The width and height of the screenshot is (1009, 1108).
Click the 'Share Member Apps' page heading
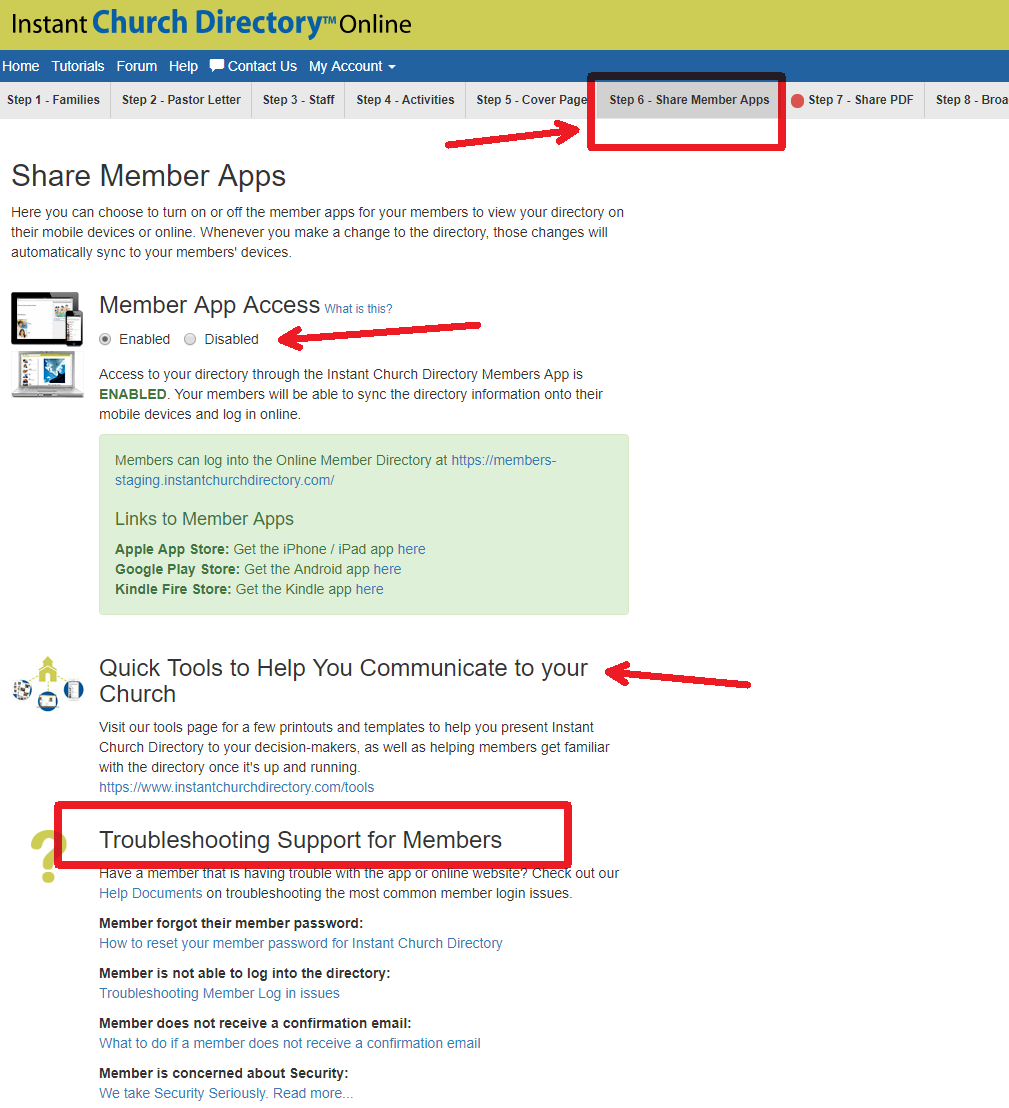pyautogui.click(x=148, y=176)
